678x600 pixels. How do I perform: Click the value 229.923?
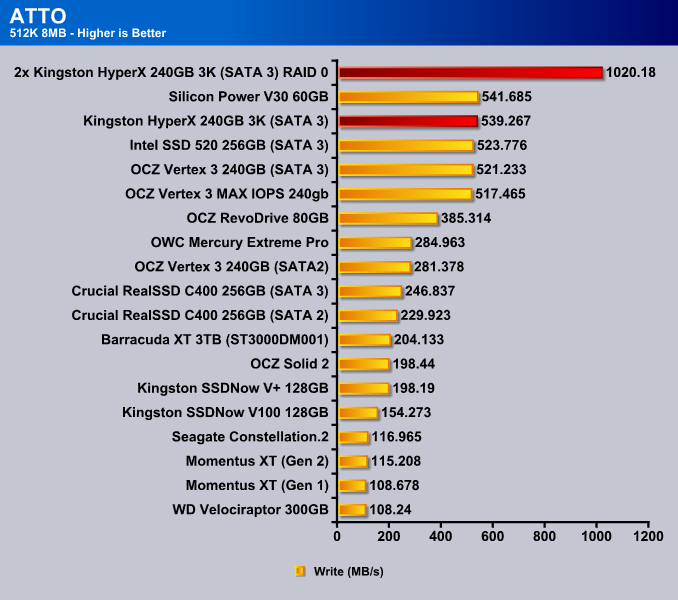coord(425,315)
